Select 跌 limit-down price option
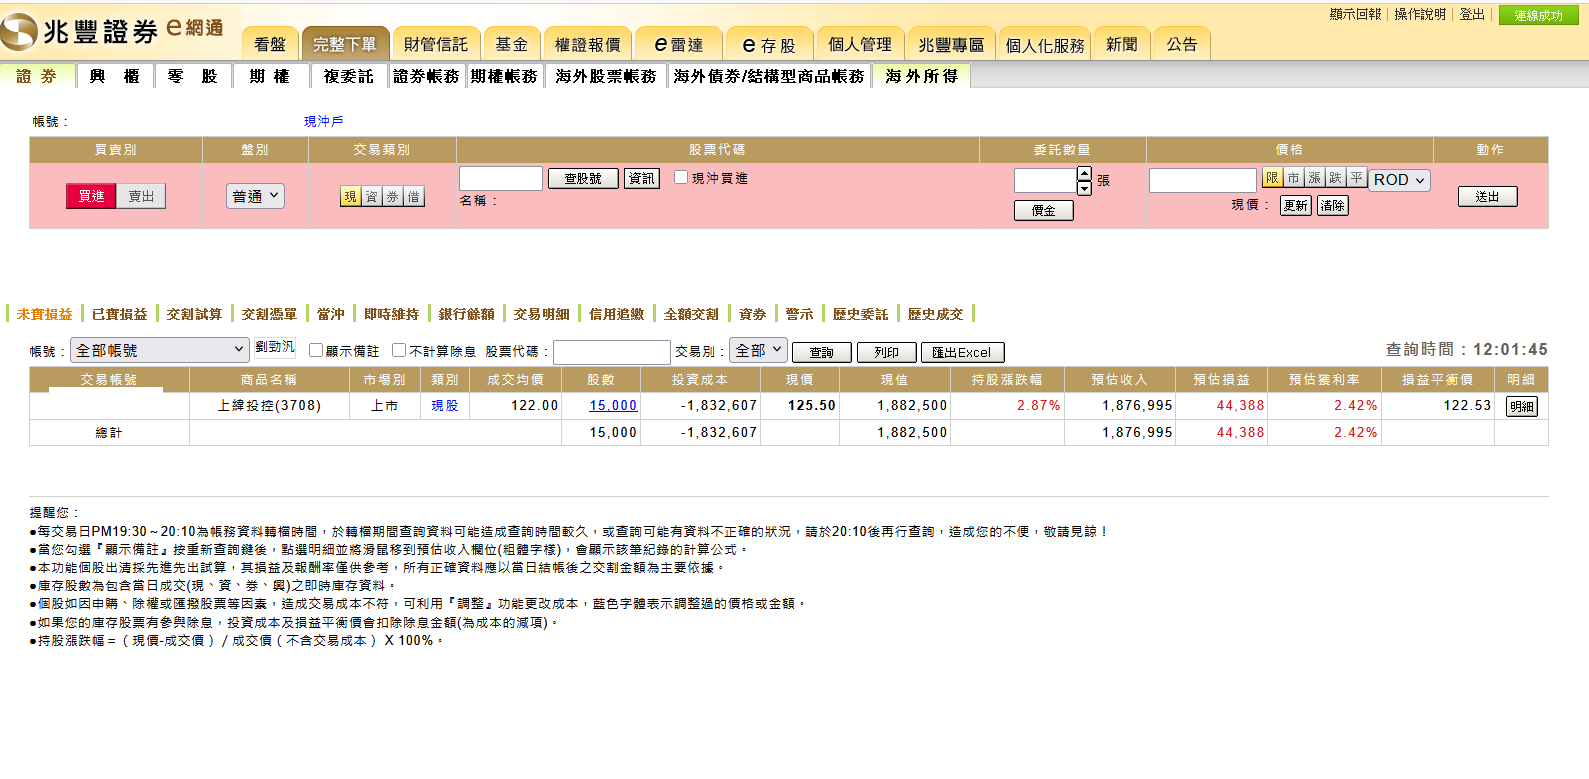The height and width of the screenshot is (779, 1589). click(1335, 178)
